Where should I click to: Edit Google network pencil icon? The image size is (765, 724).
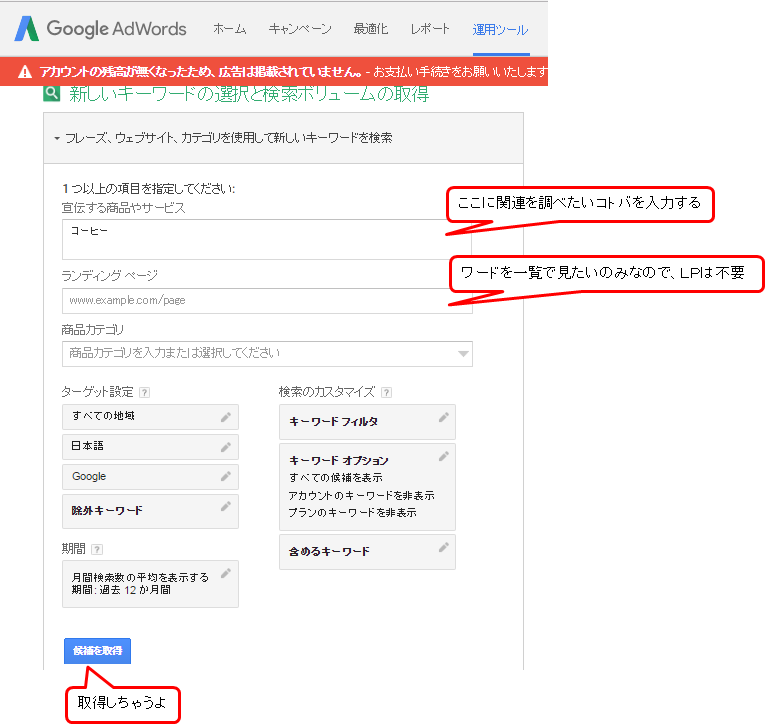click(x=225, y=477)
